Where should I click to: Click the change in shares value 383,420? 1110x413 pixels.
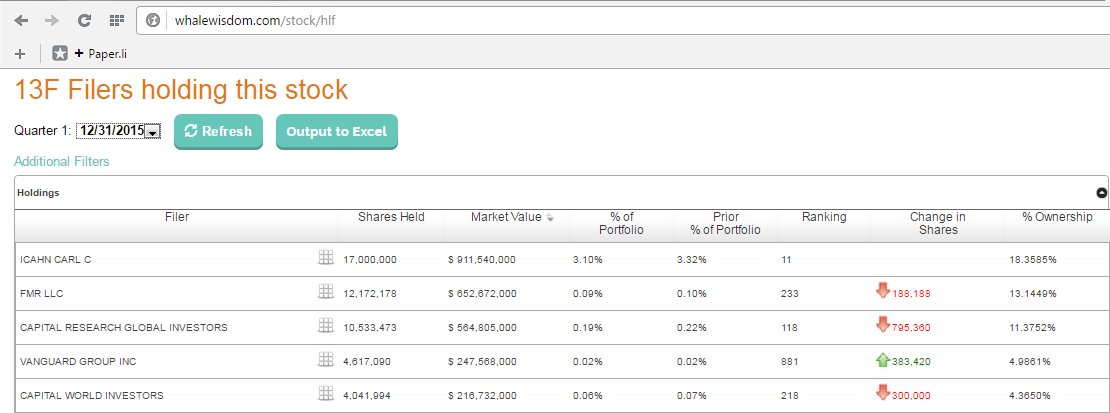click(x=911, y=361)
